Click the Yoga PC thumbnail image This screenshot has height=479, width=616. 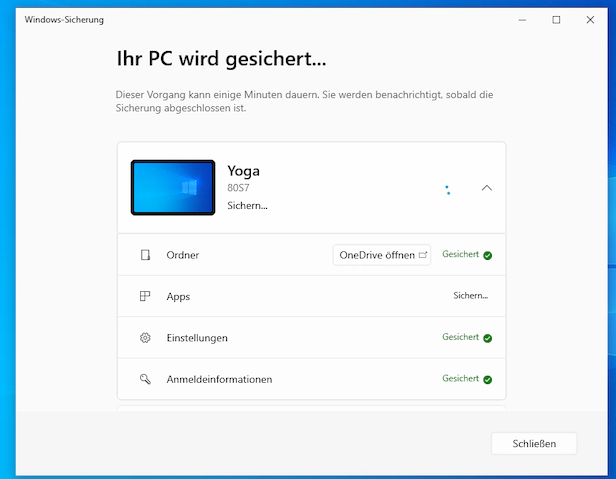coord(173,187)
